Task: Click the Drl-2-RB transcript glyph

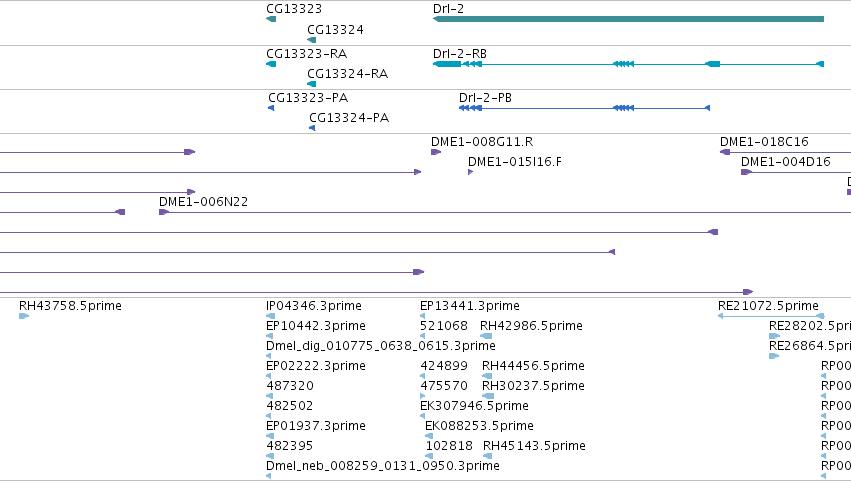Action: pyautogui.click(x=628, y=64)
